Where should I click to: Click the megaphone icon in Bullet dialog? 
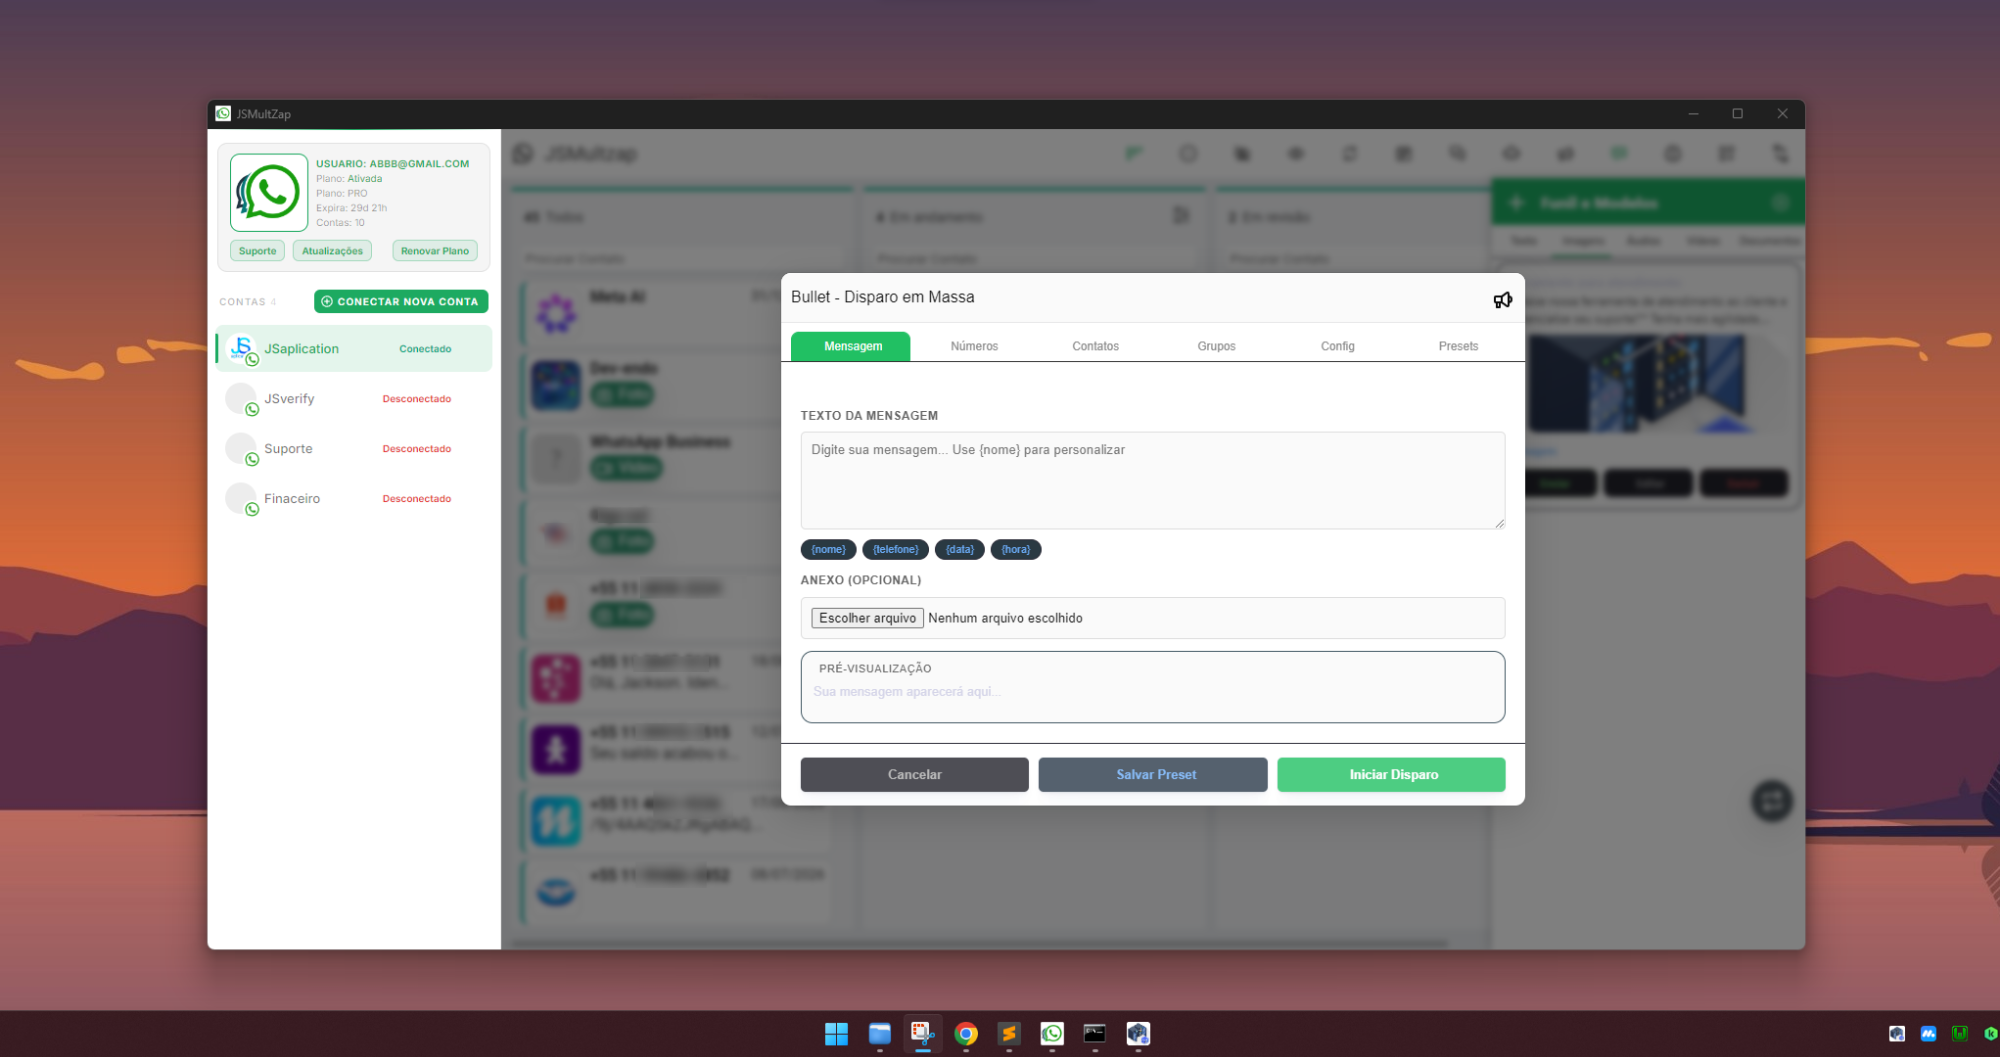point(1502,300)
